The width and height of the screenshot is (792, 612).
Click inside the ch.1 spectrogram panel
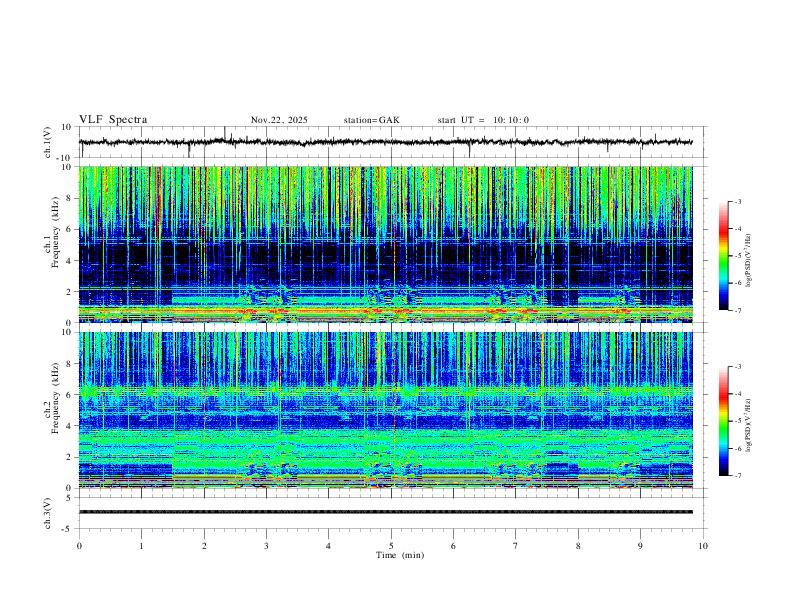point(386,244)
